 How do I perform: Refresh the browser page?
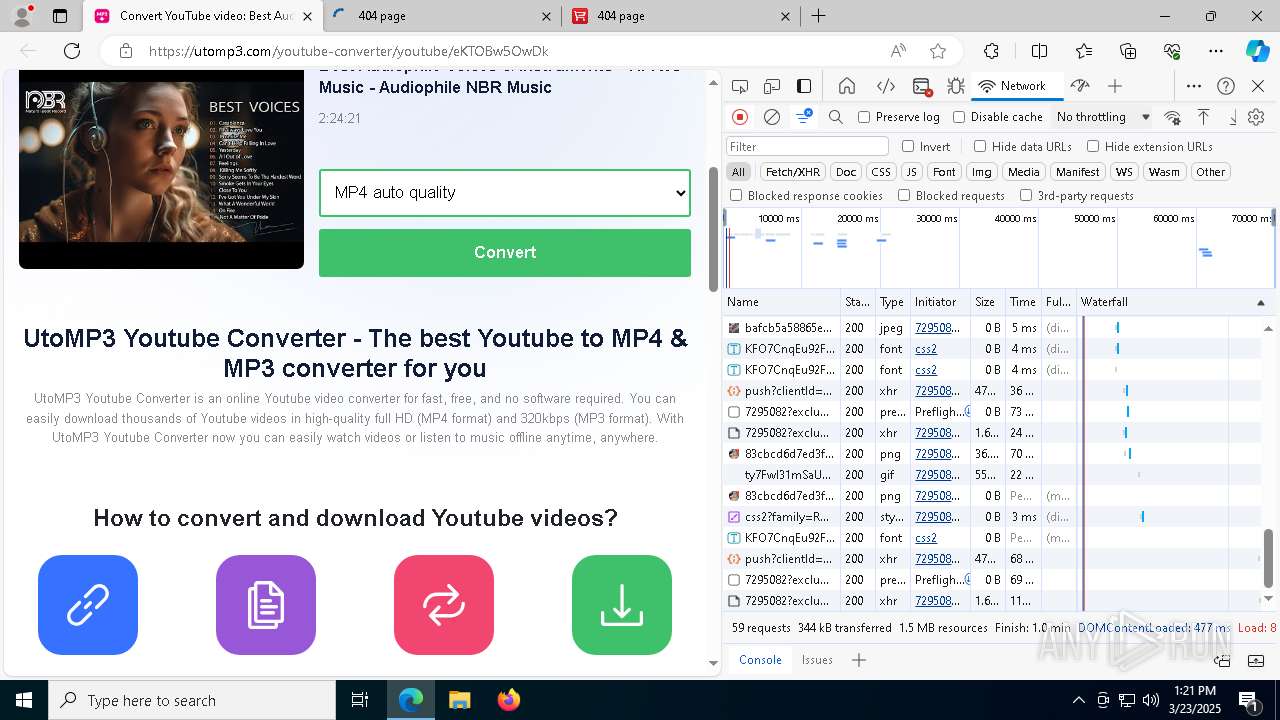coord(72,51)
